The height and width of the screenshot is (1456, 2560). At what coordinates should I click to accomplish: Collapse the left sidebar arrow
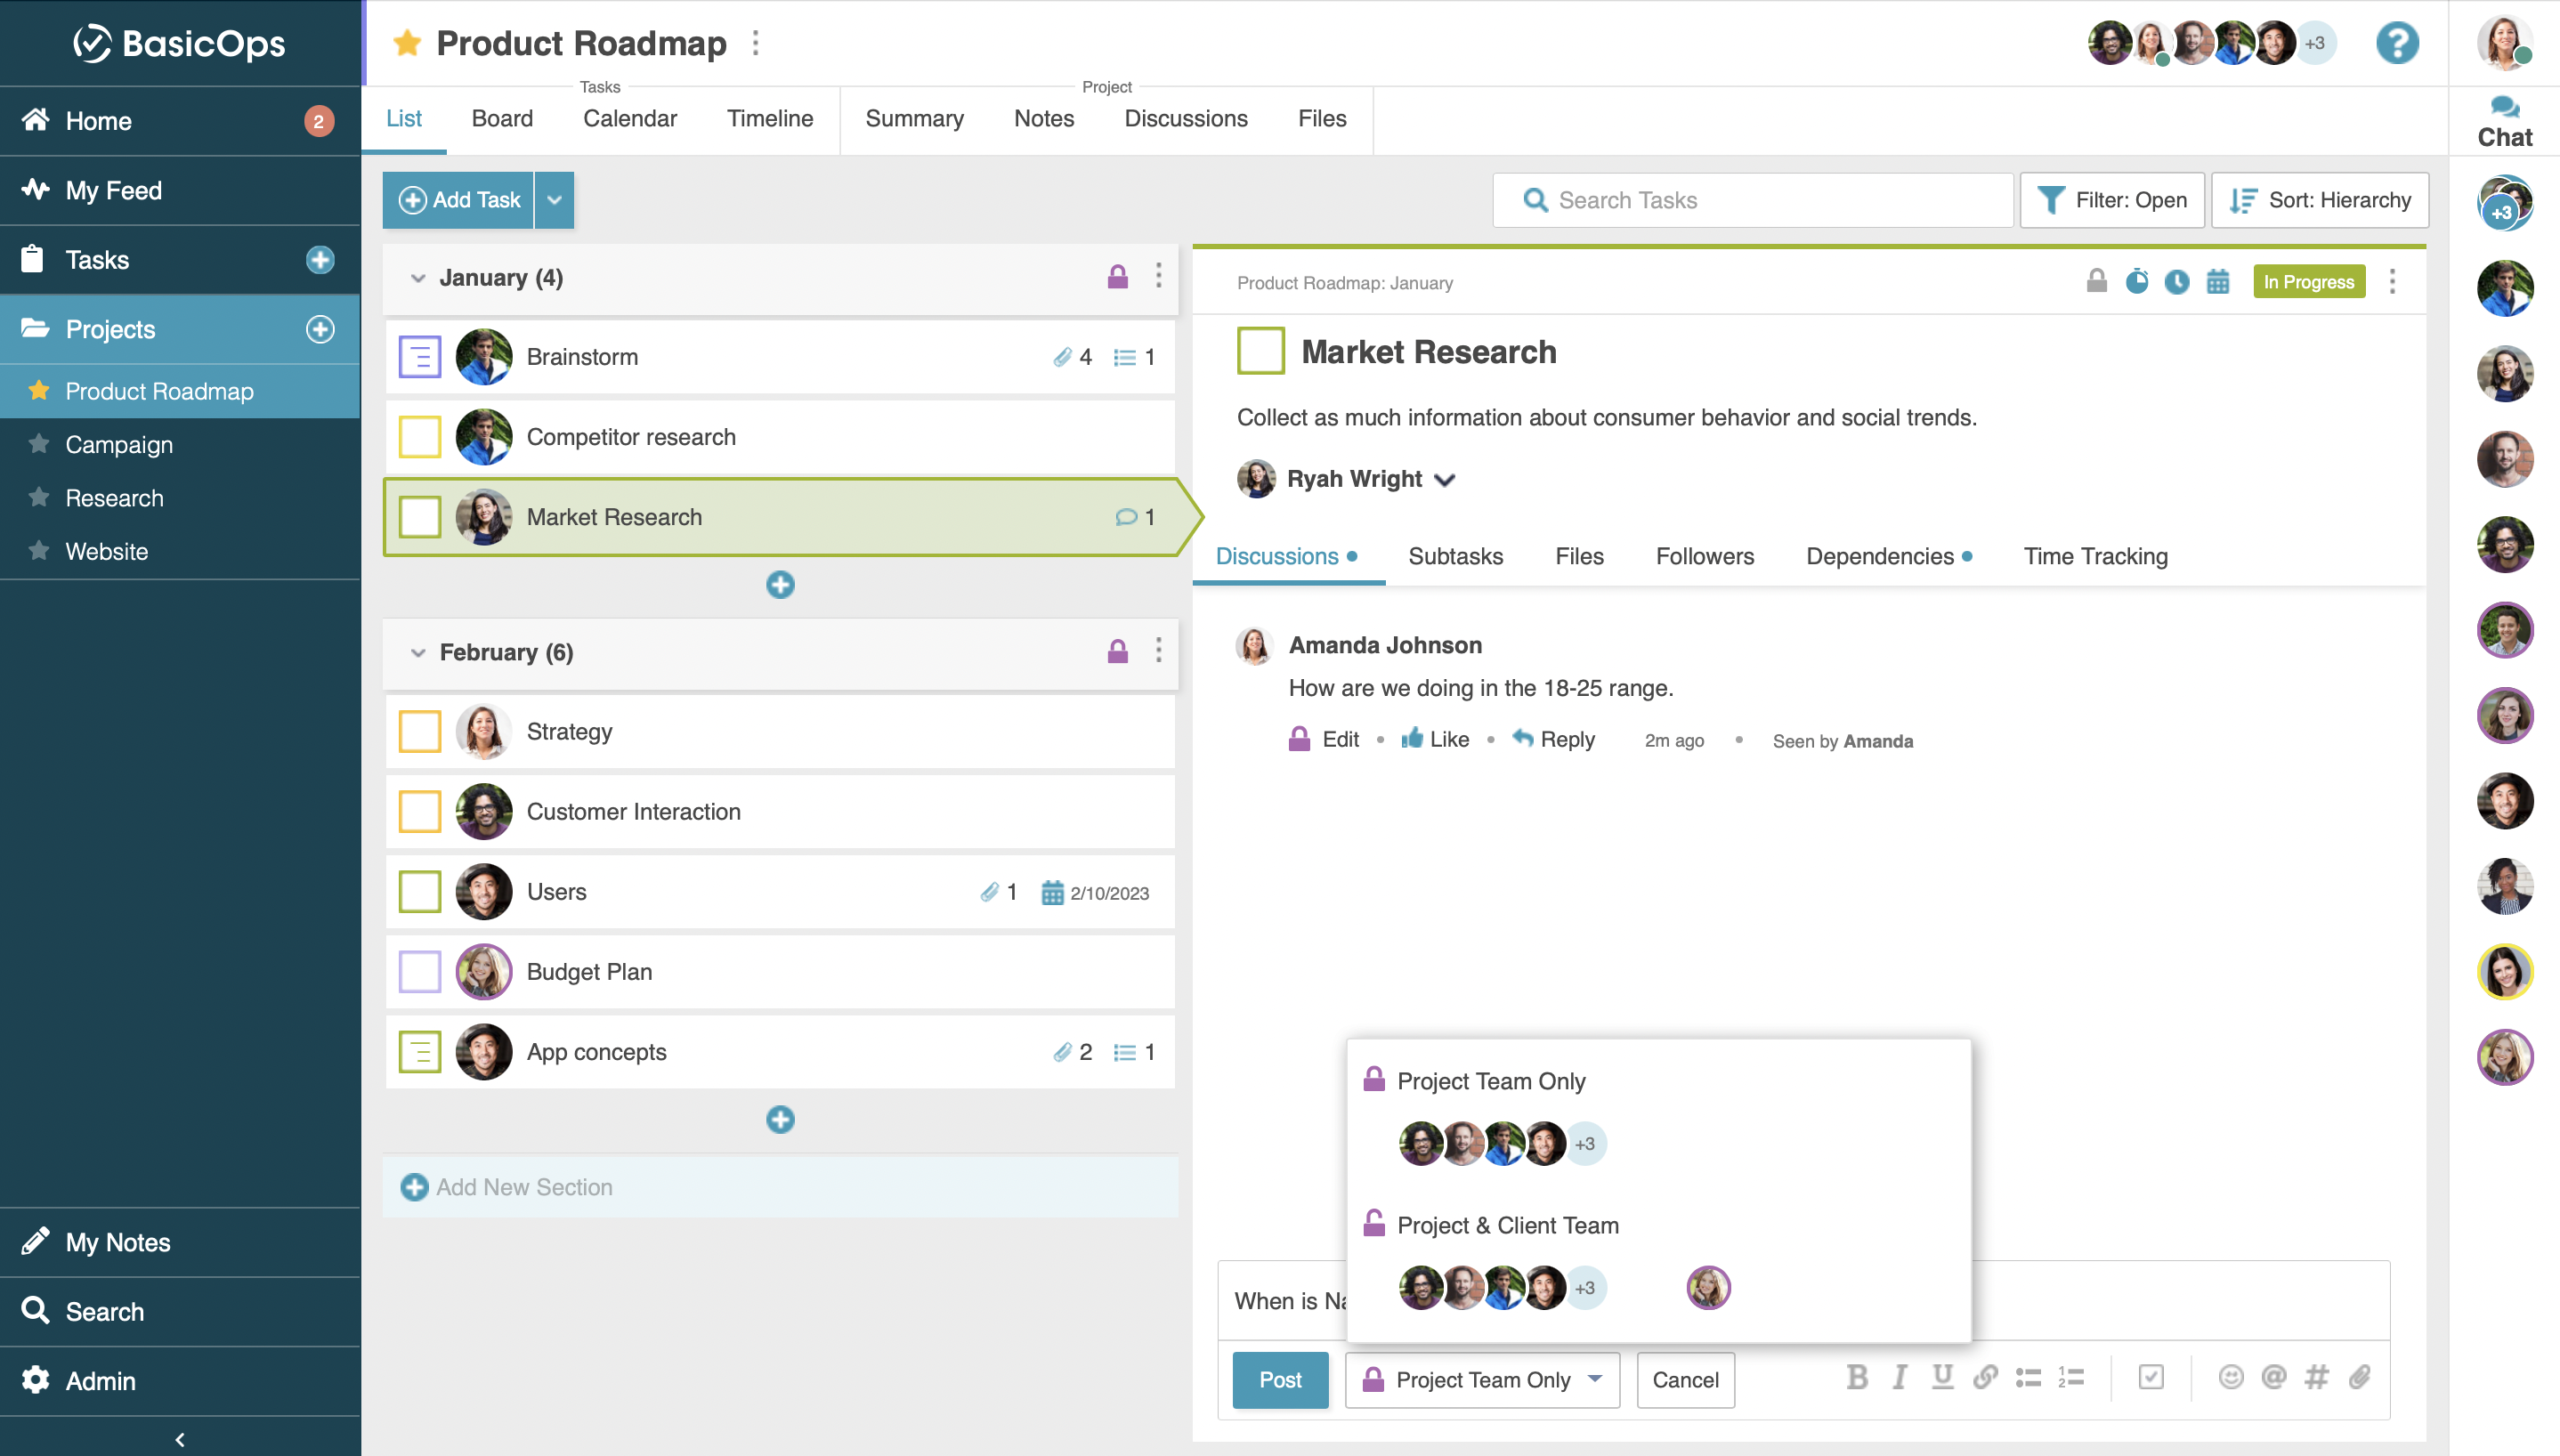[x=180, y=1439]
